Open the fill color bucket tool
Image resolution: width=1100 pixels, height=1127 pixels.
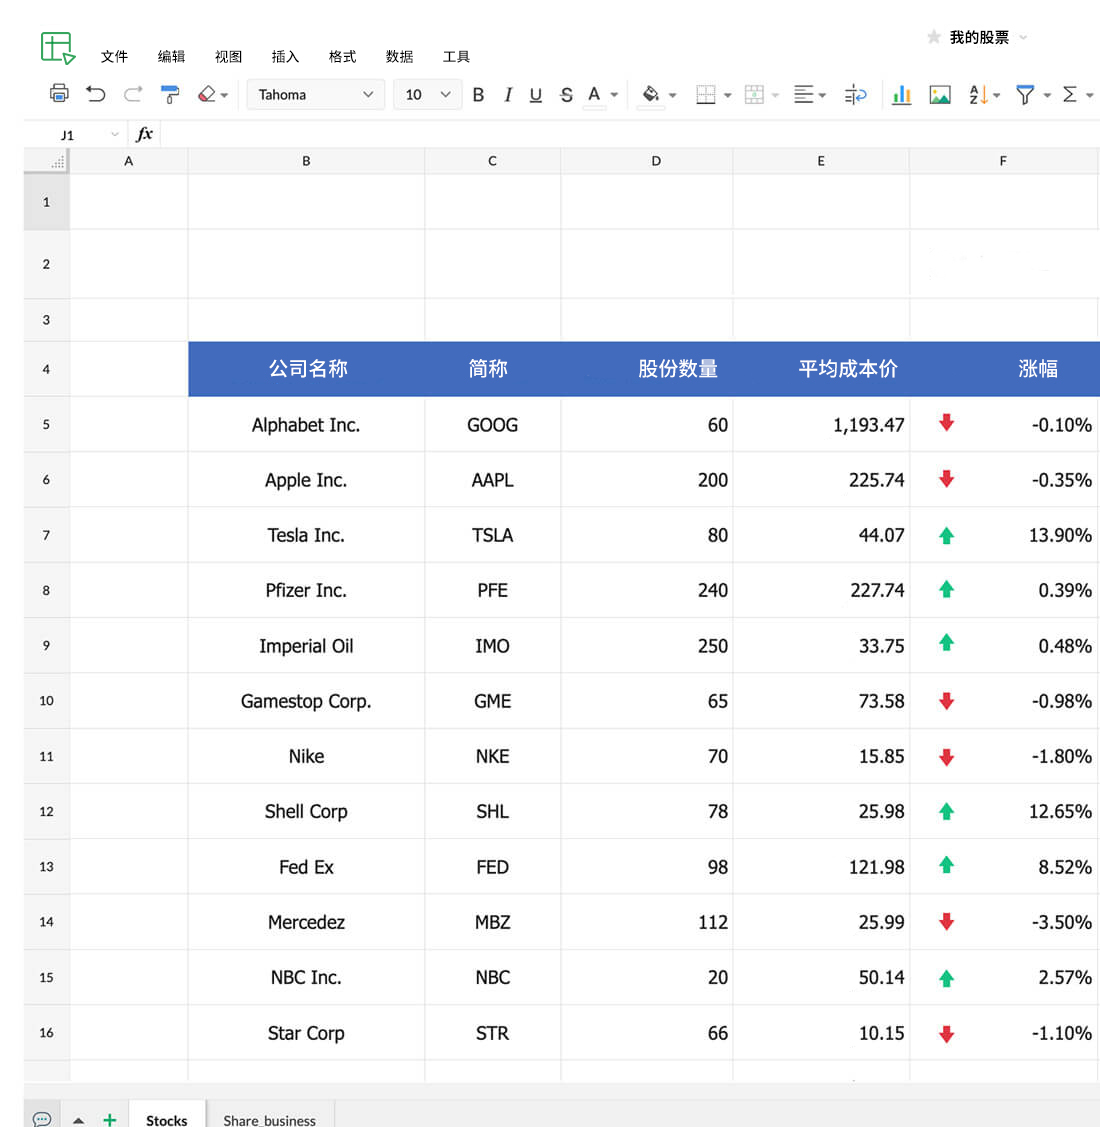point(650,94)
